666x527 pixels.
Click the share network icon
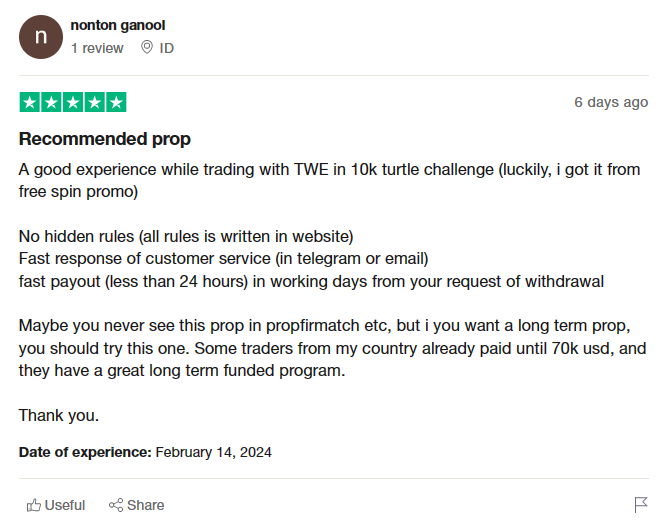pos(116,505)
